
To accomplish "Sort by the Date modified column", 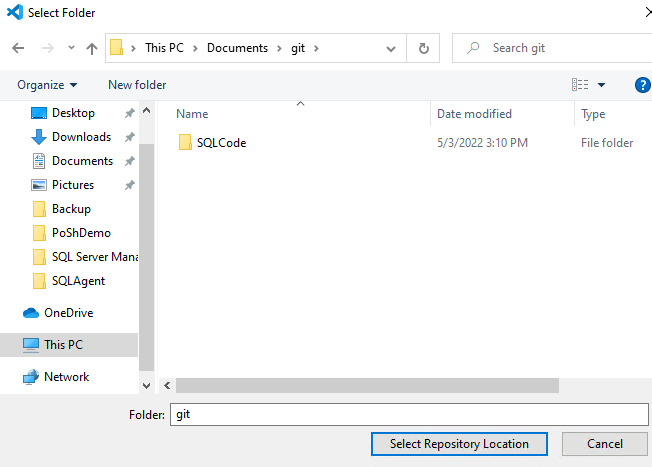I will [x=474, y=114].
